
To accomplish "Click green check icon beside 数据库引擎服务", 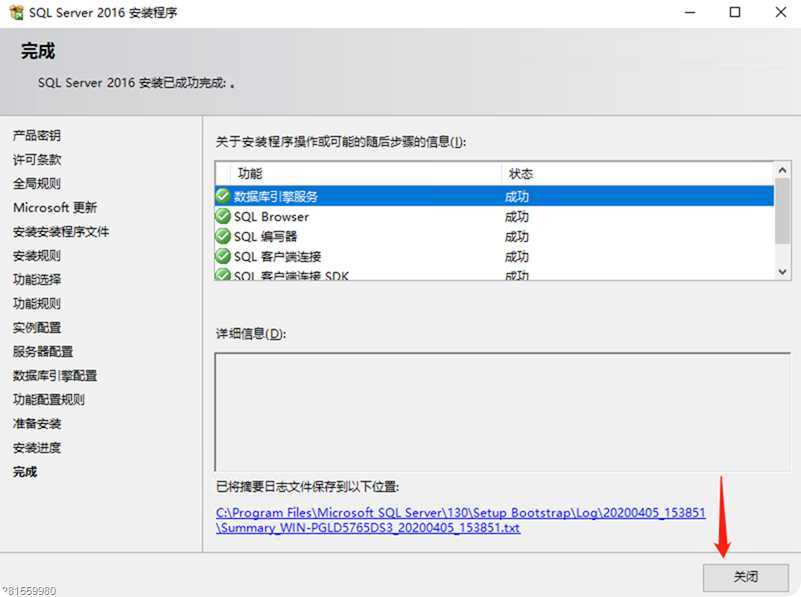I will coord(223,196).
